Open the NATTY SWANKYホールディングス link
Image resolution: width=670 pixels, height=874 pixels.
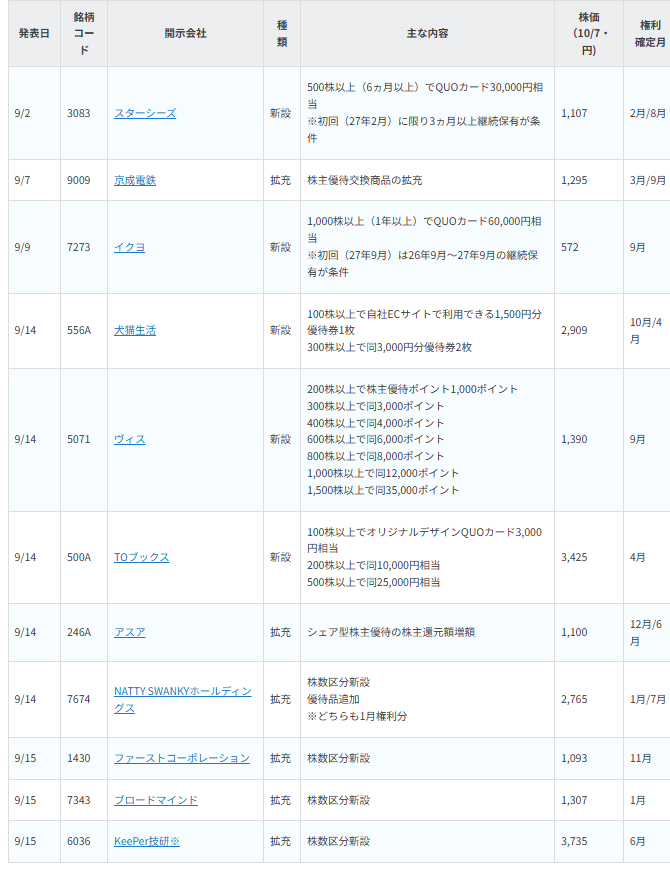(183, 699)
